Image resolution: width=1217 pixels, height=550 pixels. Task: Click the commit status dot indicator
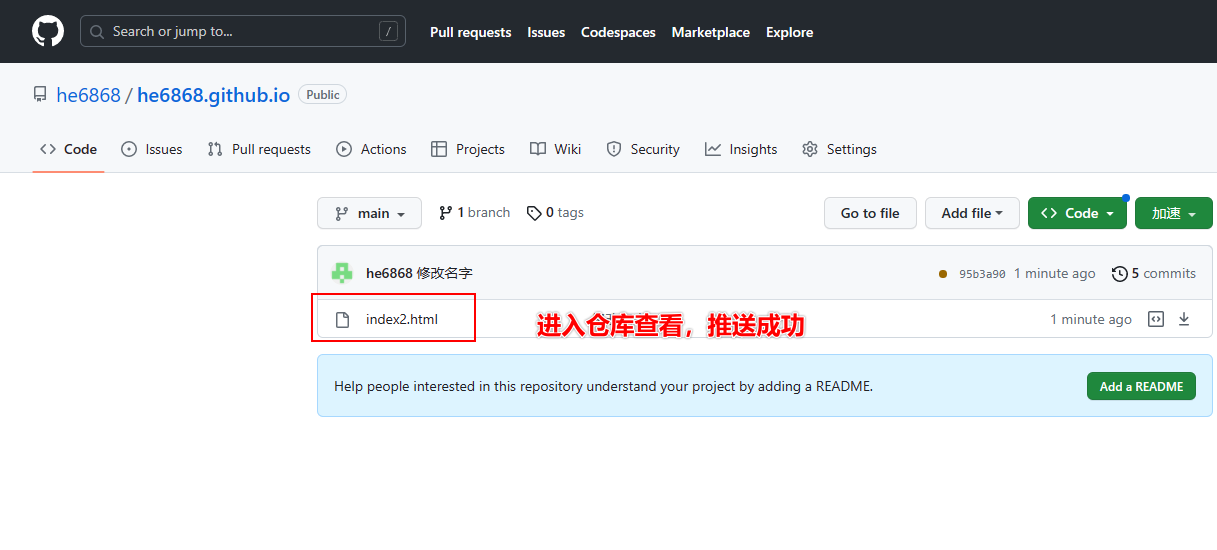click(943, 274)
